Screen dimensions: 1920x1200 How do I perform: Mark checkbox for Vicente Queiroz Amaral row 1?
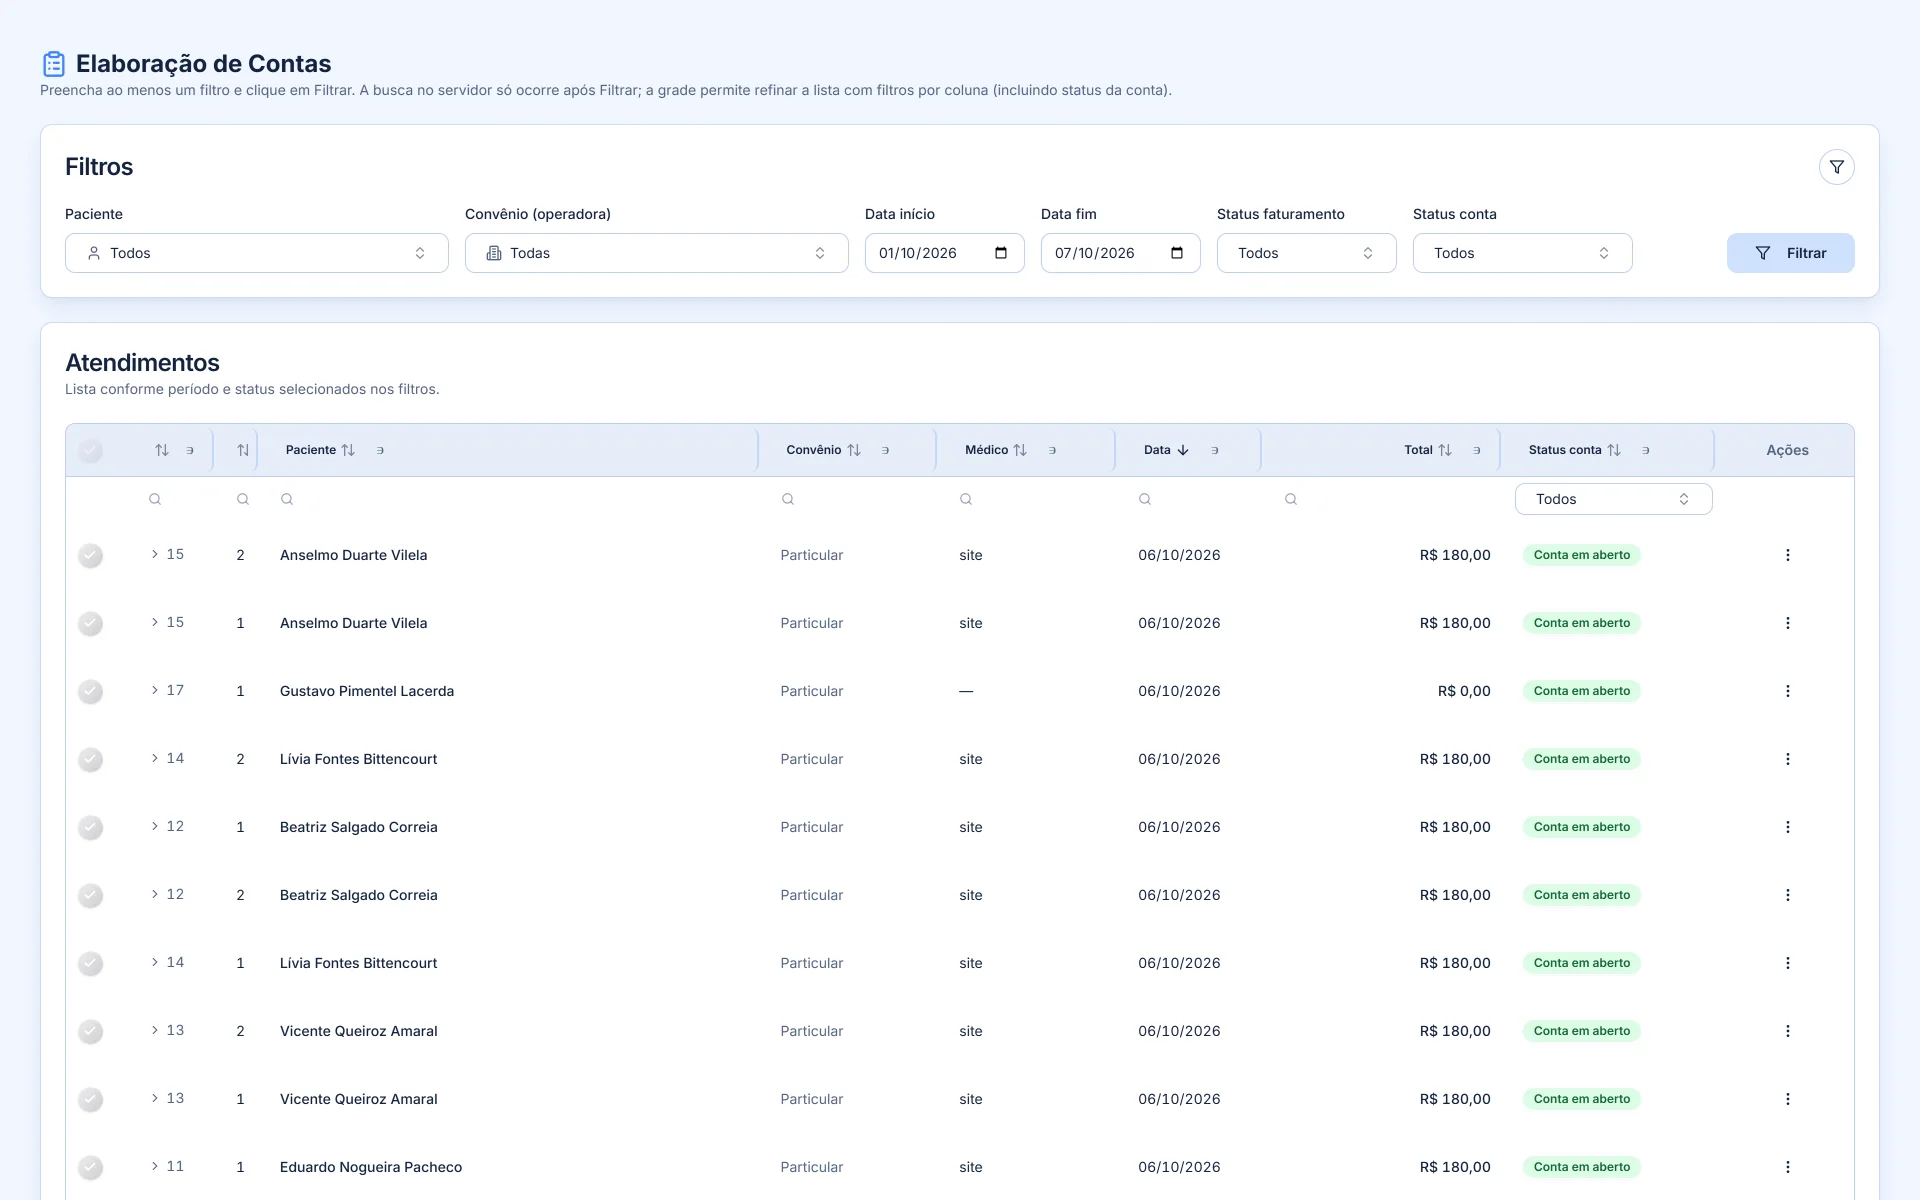click(x=90, y=1099)
